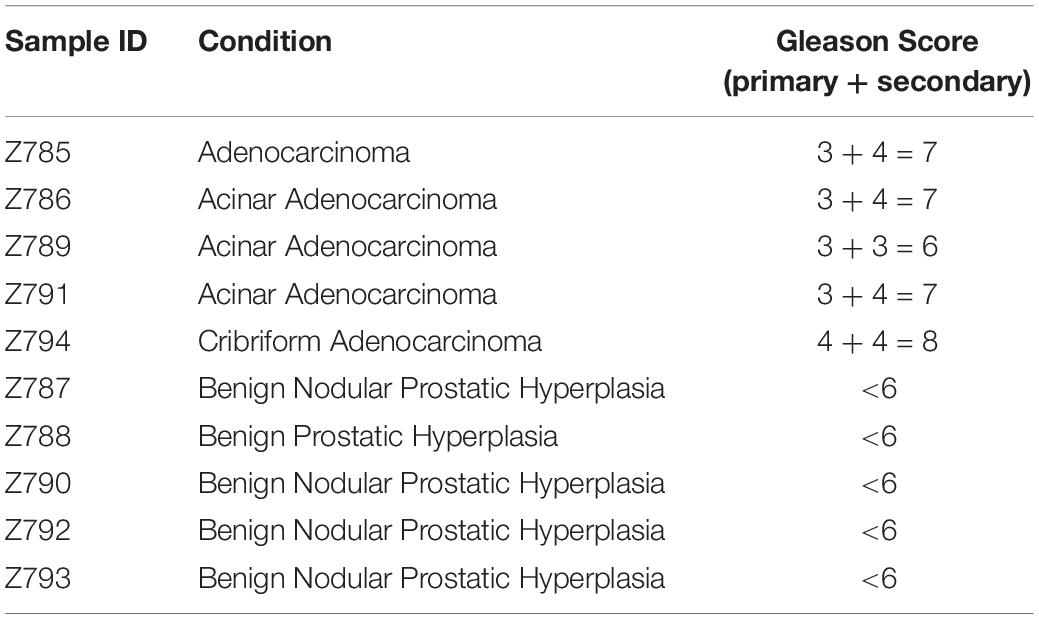The height and width of the screenshot is (619, 1039).
Task: Select sample ID Z790
Action: point(38,483)
